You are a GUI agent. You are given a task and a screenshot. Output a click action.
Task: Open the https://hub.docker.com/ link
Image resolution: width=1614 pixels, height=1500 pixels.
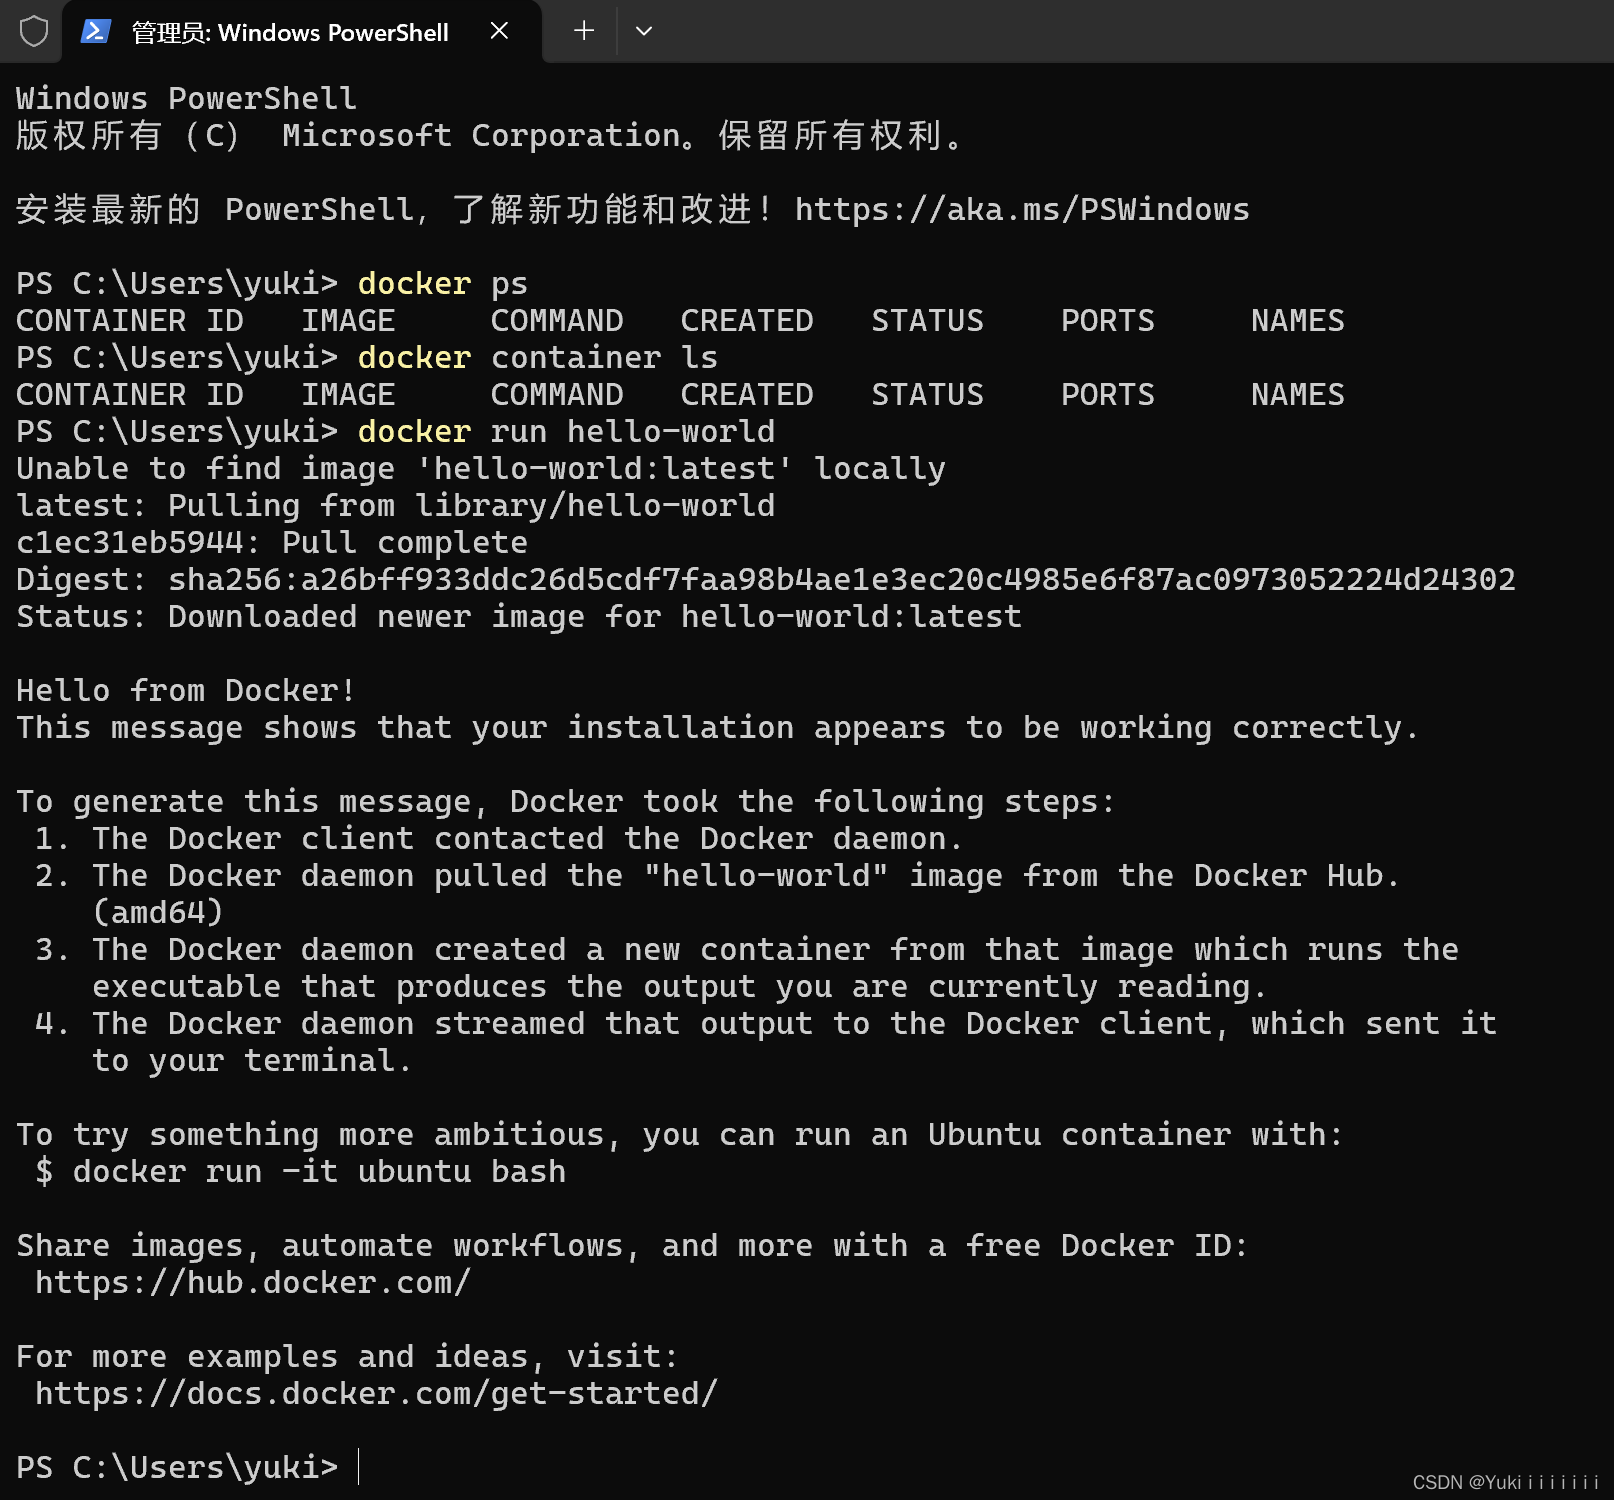pyautogui.click(x=253, y=1283)
